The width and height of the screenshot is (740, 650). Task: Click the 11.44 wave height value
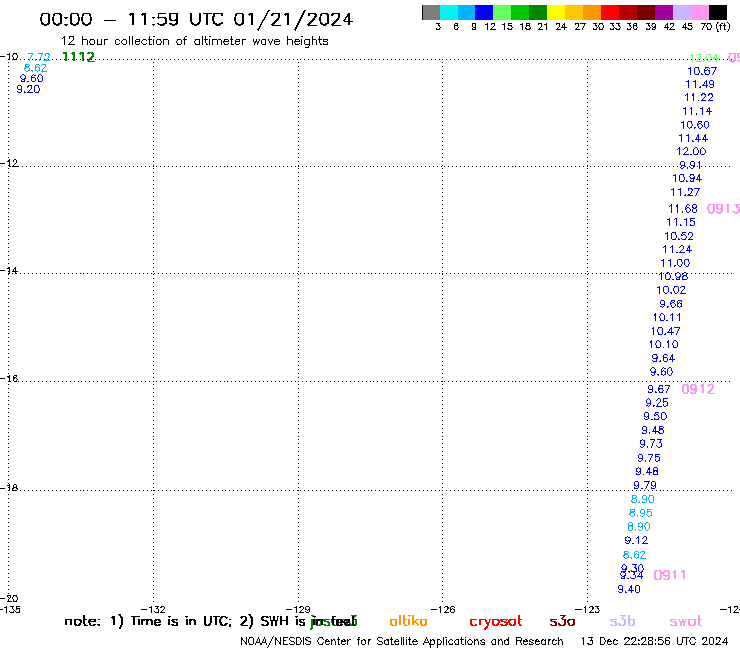[693, 138]
